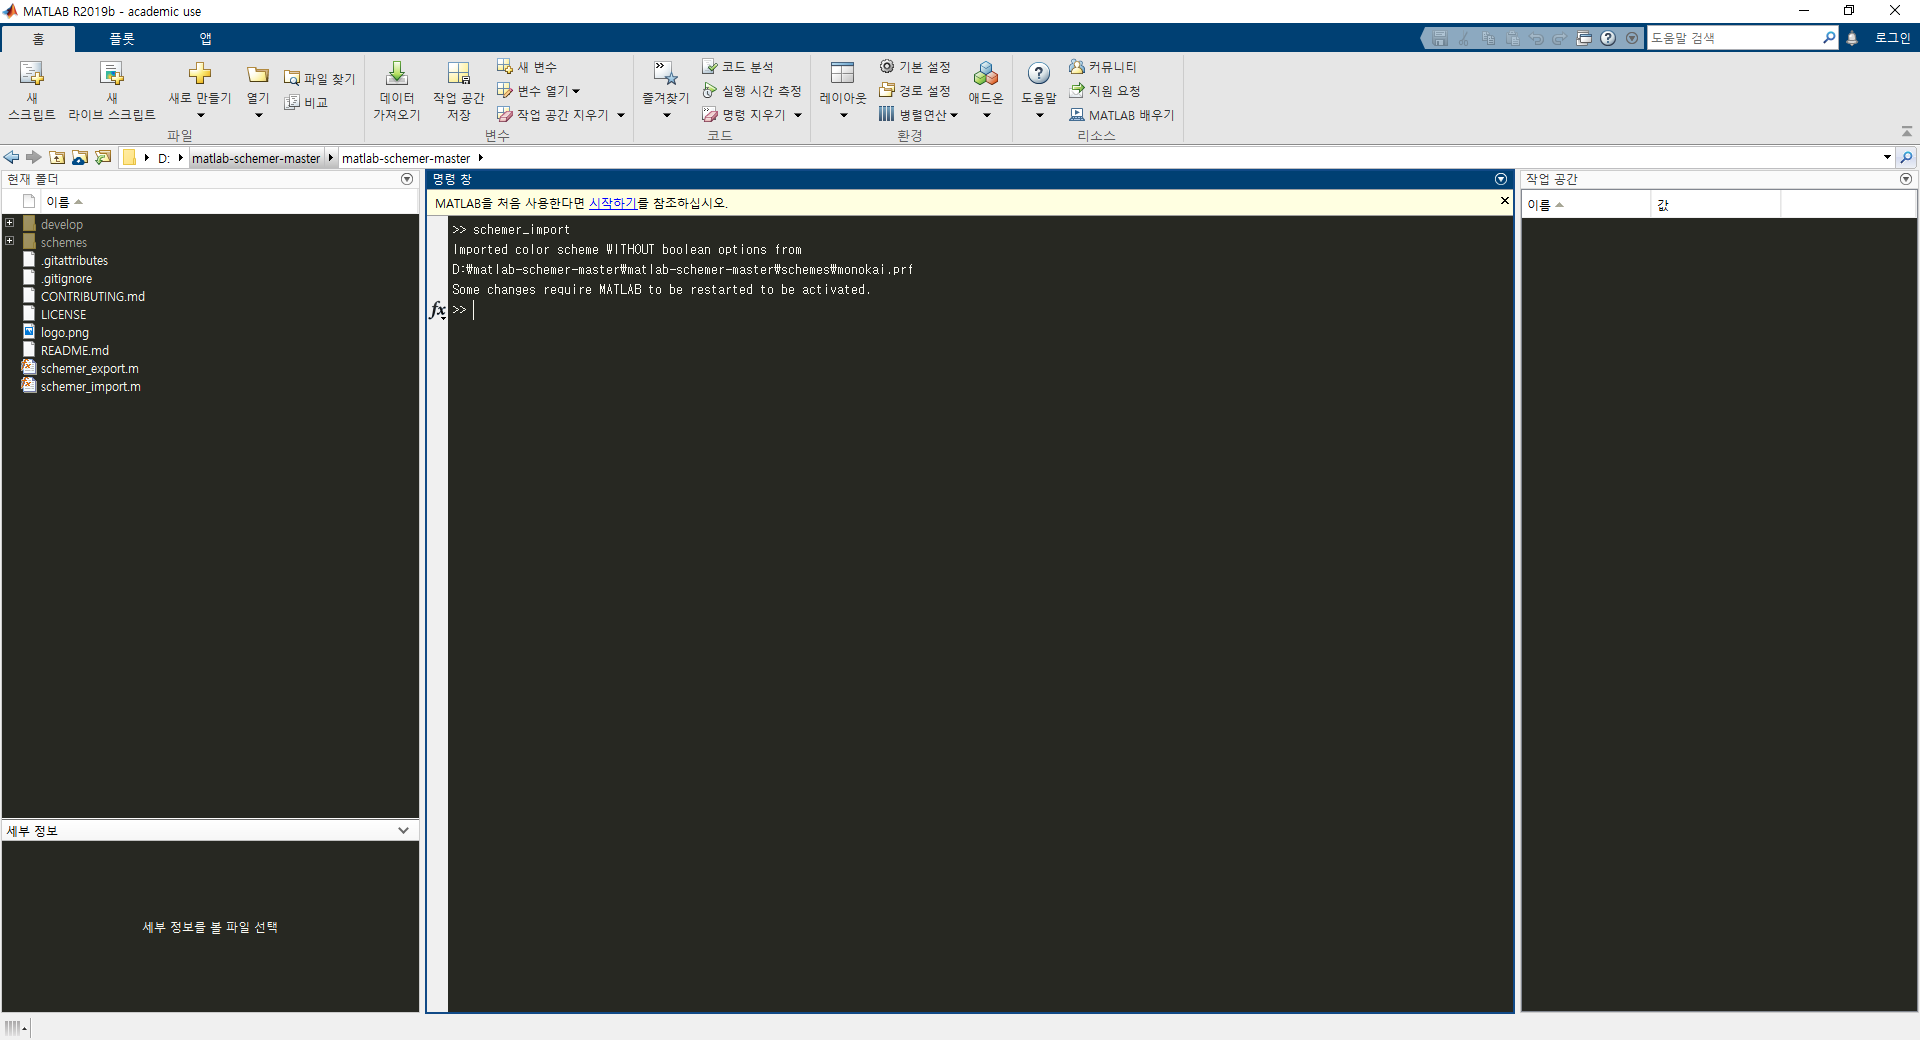Click Learn MATLAB (MATLAB 배우기)
Viewport: 1920px width, 1040px height.
point(1122,115)
